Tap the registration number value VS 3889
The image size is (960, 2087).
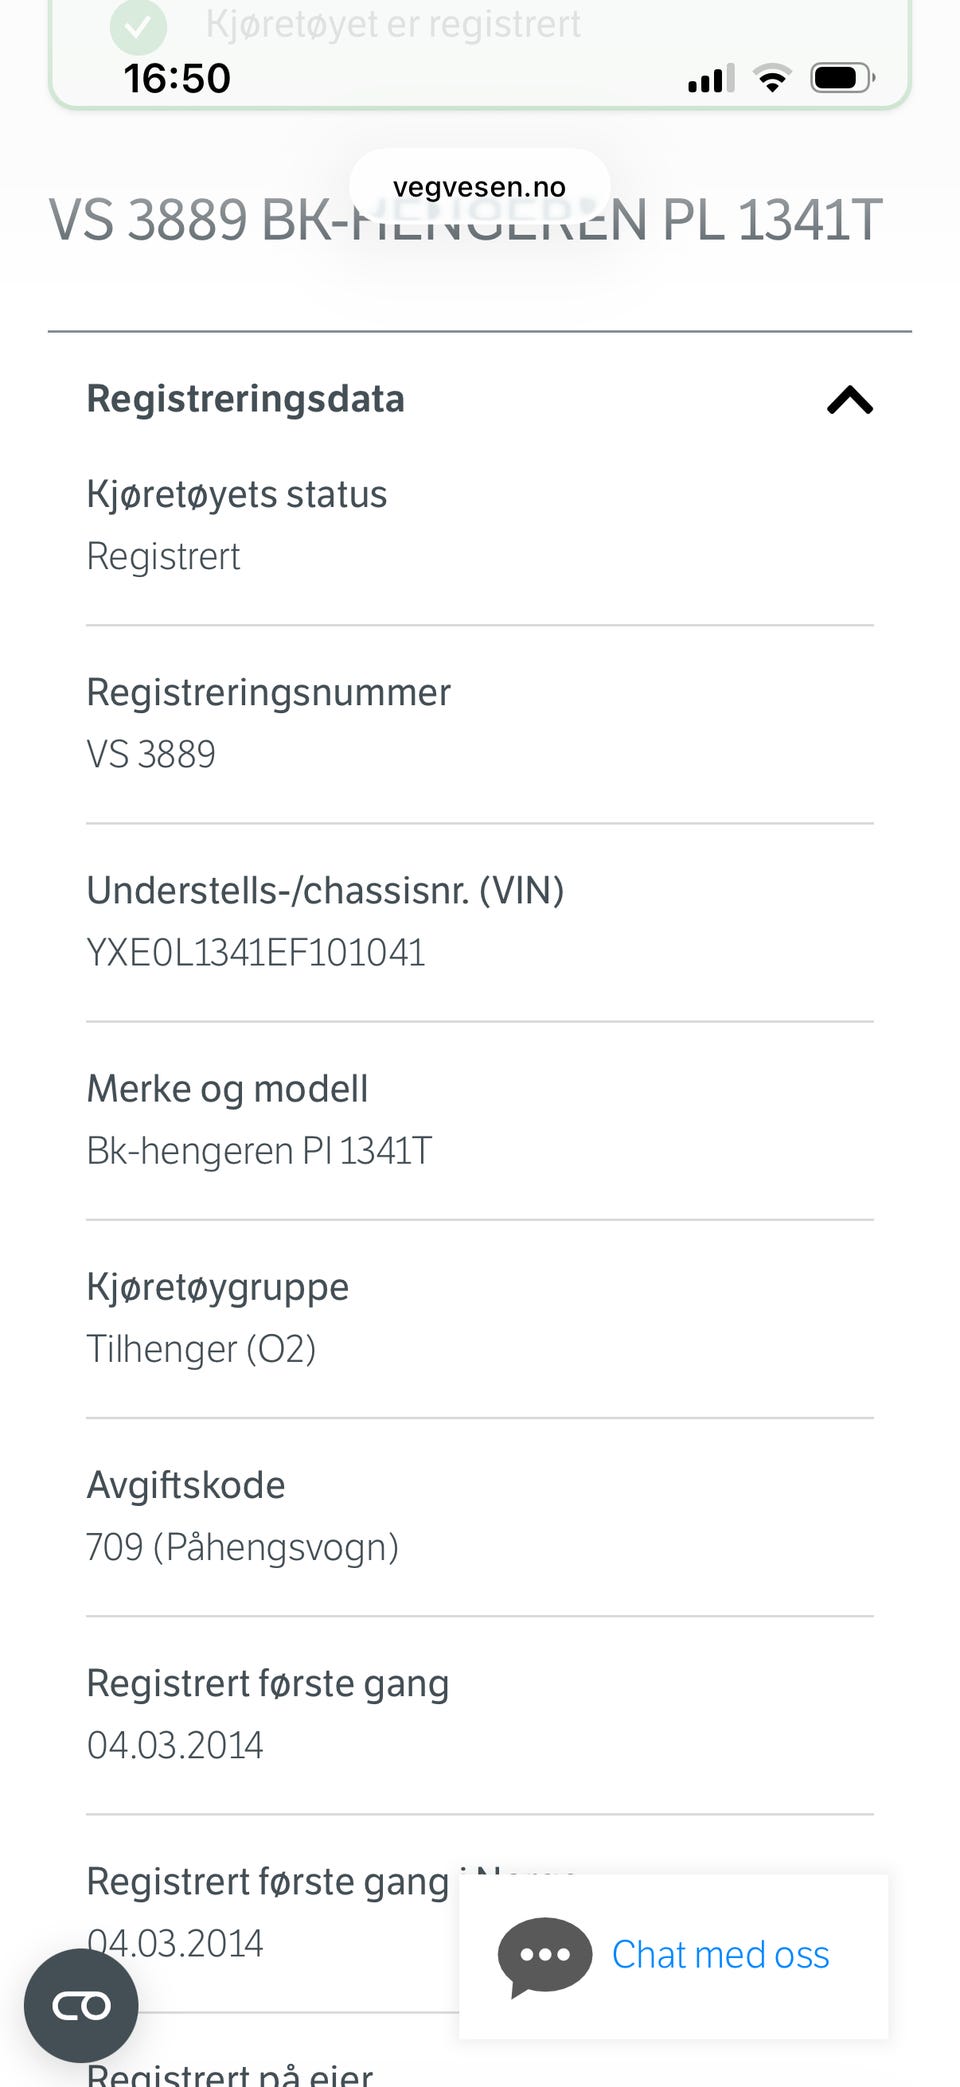[x=151, y=755]
